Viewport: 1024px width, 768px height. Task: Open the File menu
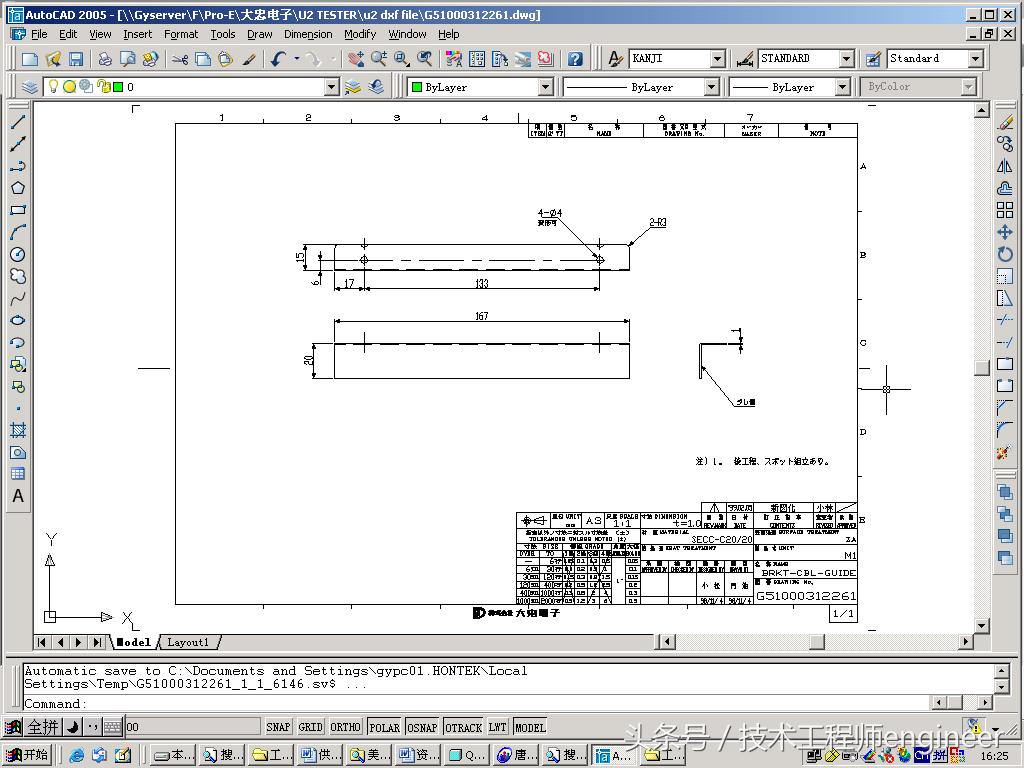(39, 34)
